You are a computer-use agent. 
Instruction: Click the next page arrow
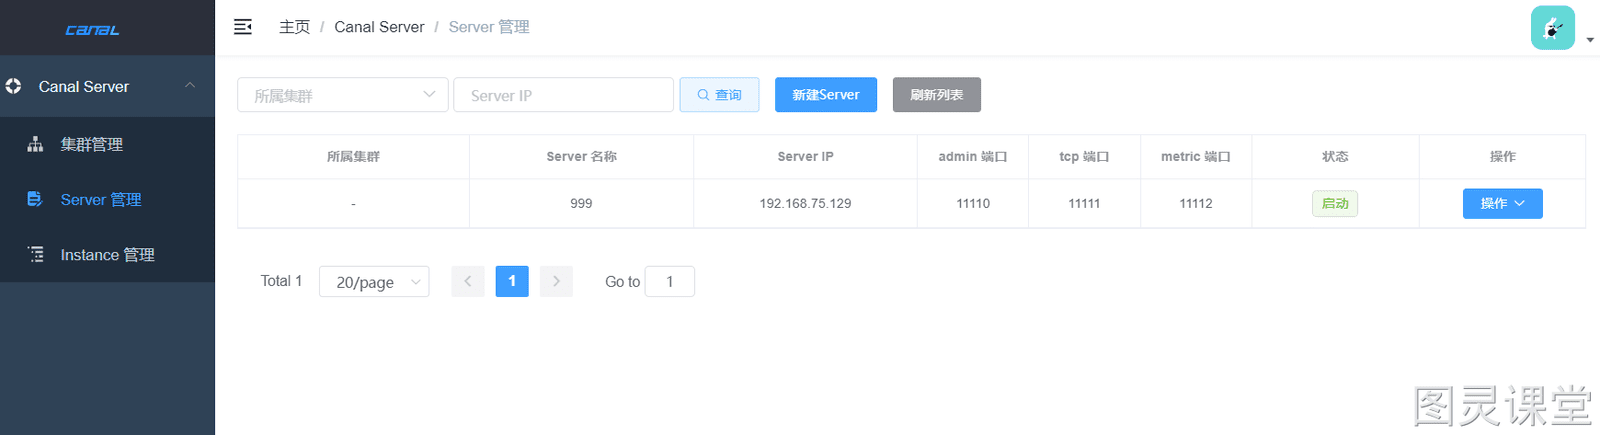click(x=556, y=282)
